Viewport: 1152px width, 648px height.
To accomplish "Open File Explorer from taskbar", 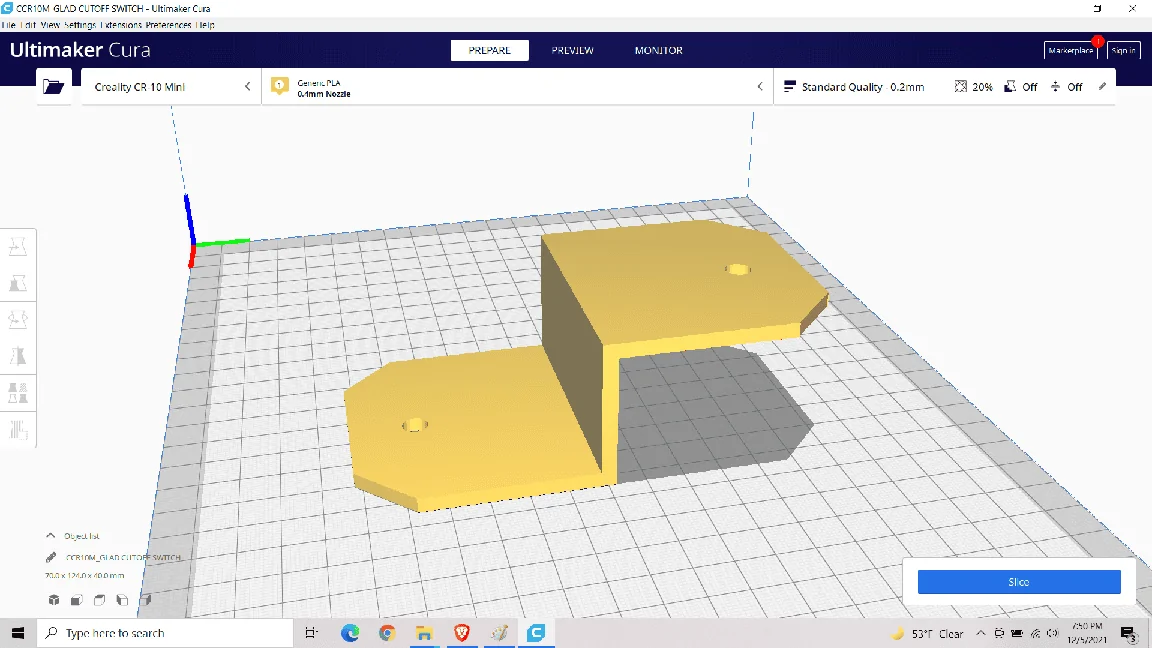I will (x=424, y=633).
